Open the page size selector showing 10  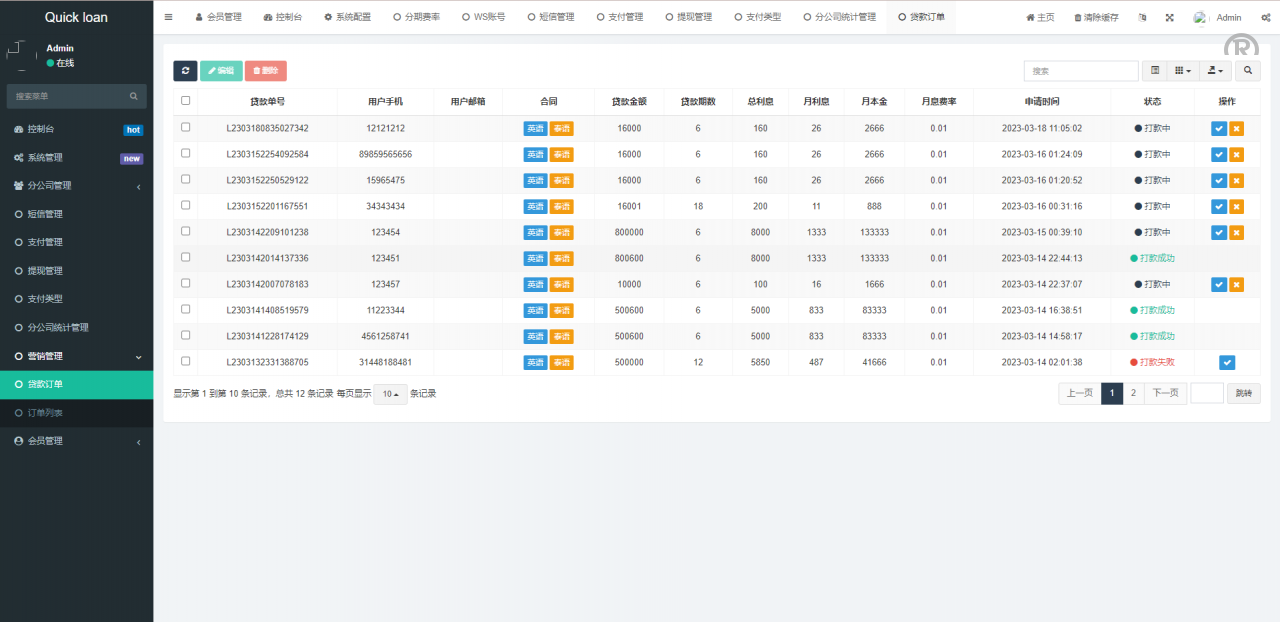coord(389,393)
